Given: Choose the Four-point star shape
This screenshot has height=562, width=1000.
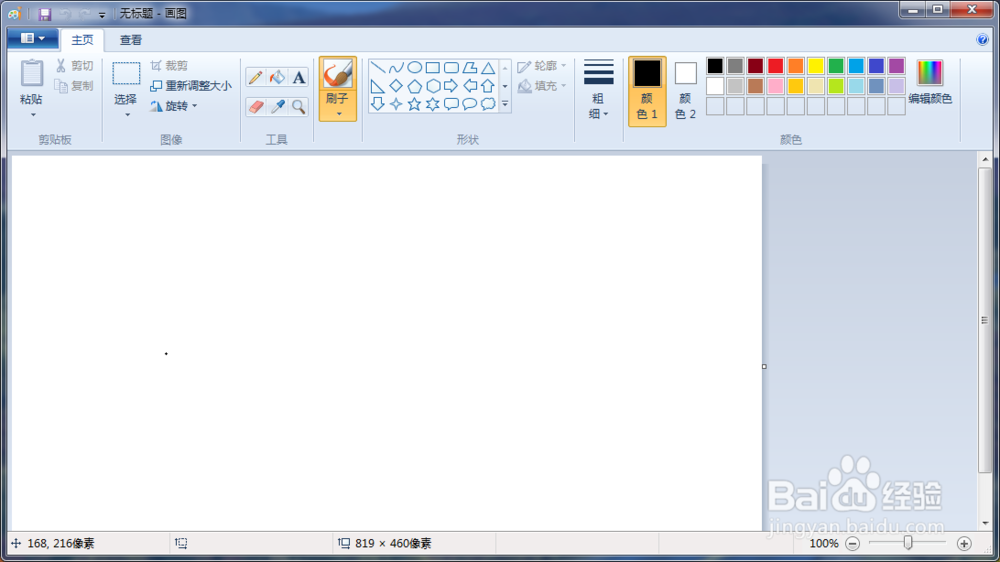Looking at the screenshot, I should (396, 104).
